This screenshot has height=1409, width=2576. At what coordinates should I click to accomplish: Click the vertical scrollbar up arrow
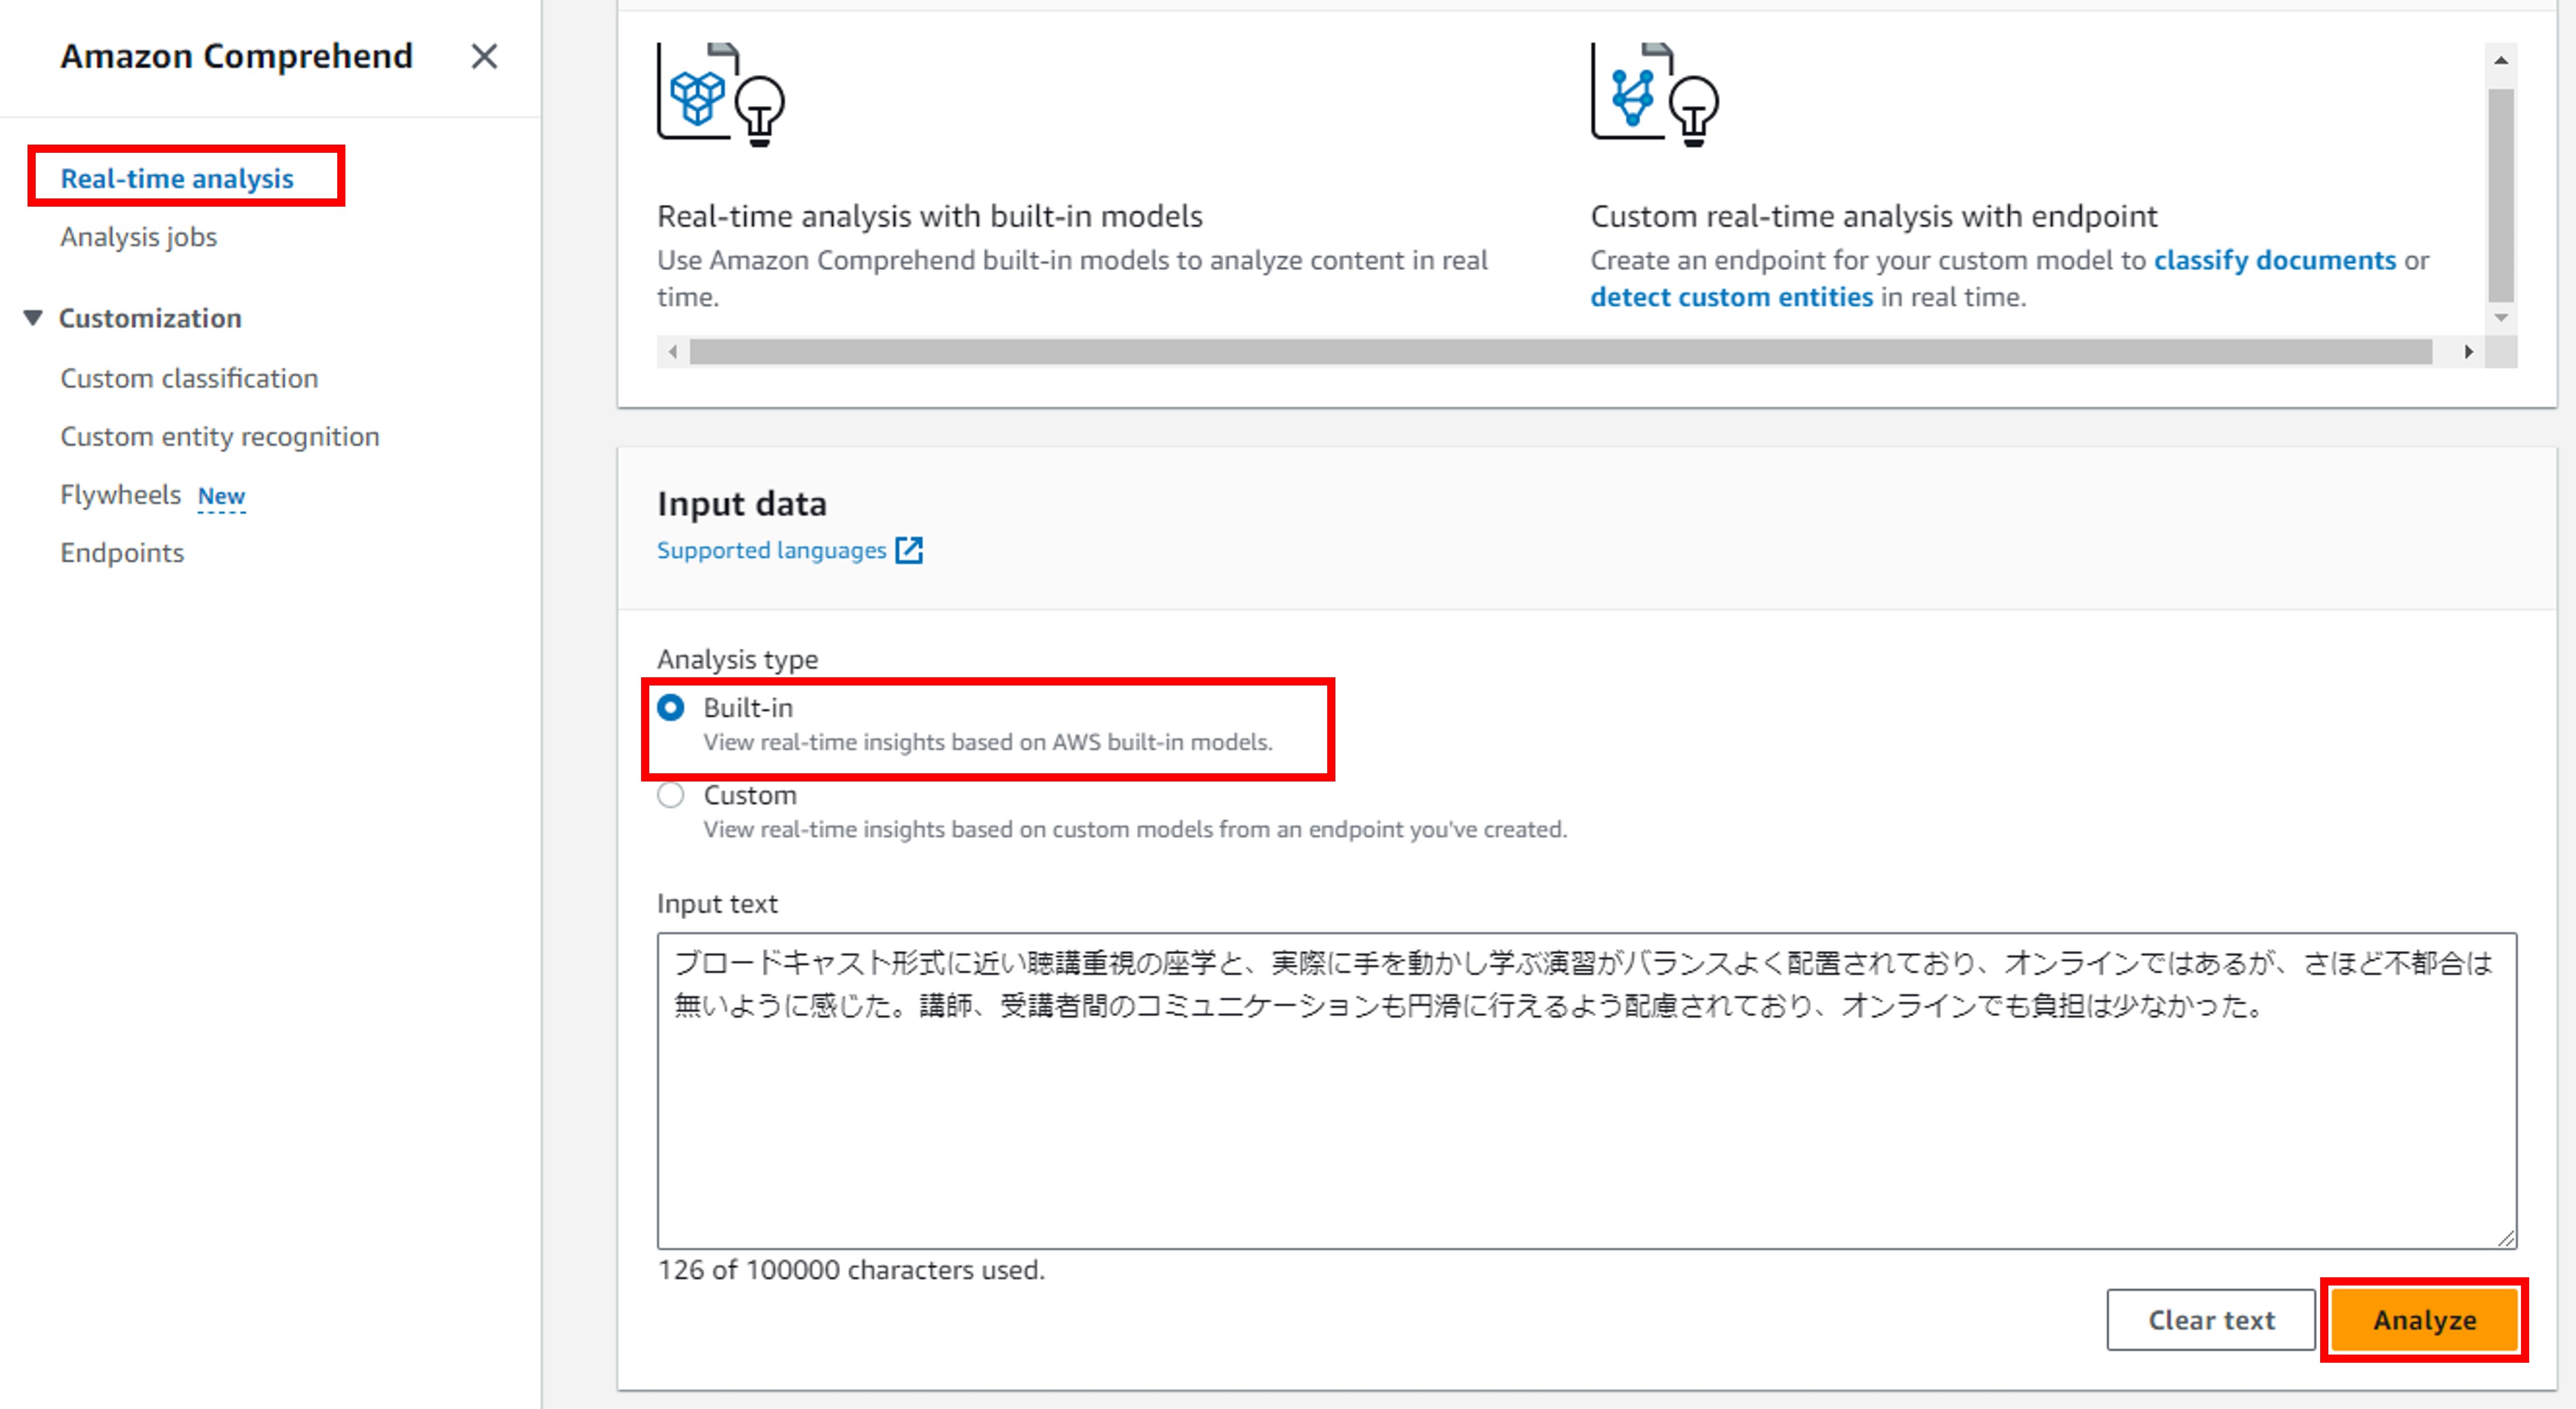pyautogui.click(x=2501, y=60)
